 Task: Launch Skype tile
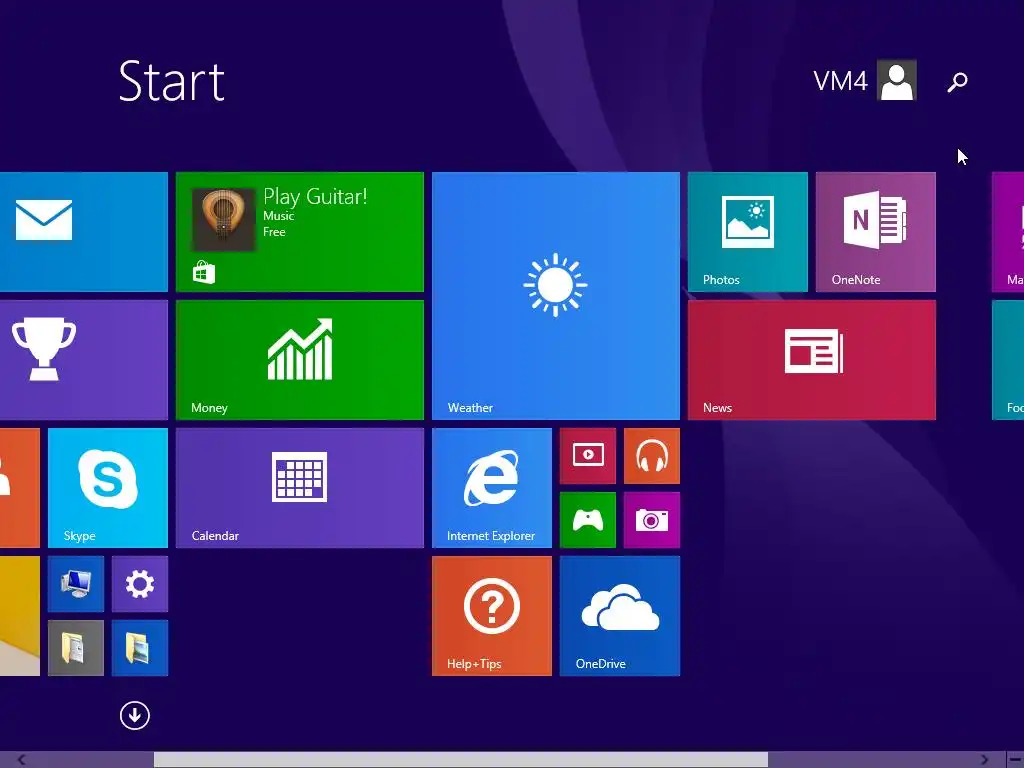pos(108,488)
